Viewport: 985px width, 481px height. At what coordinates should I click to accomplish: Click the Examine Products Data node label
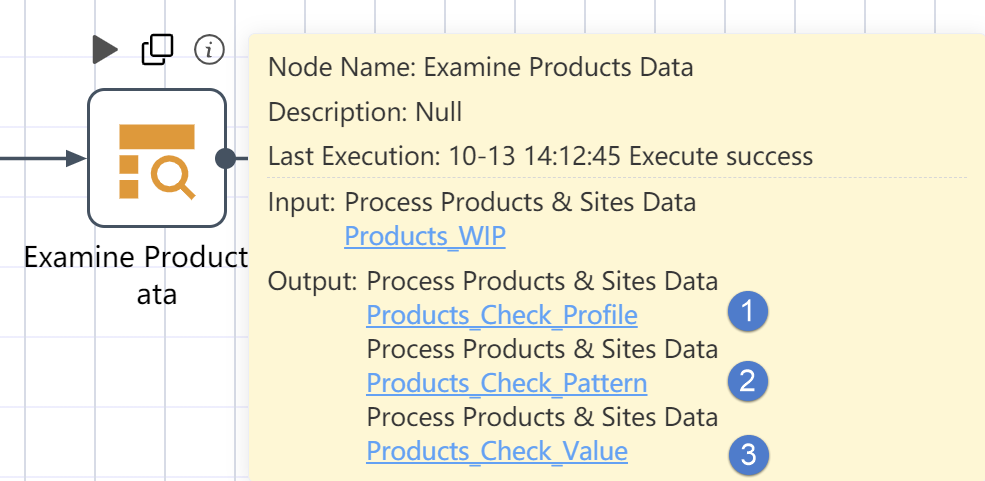click(x=136, y=276)
